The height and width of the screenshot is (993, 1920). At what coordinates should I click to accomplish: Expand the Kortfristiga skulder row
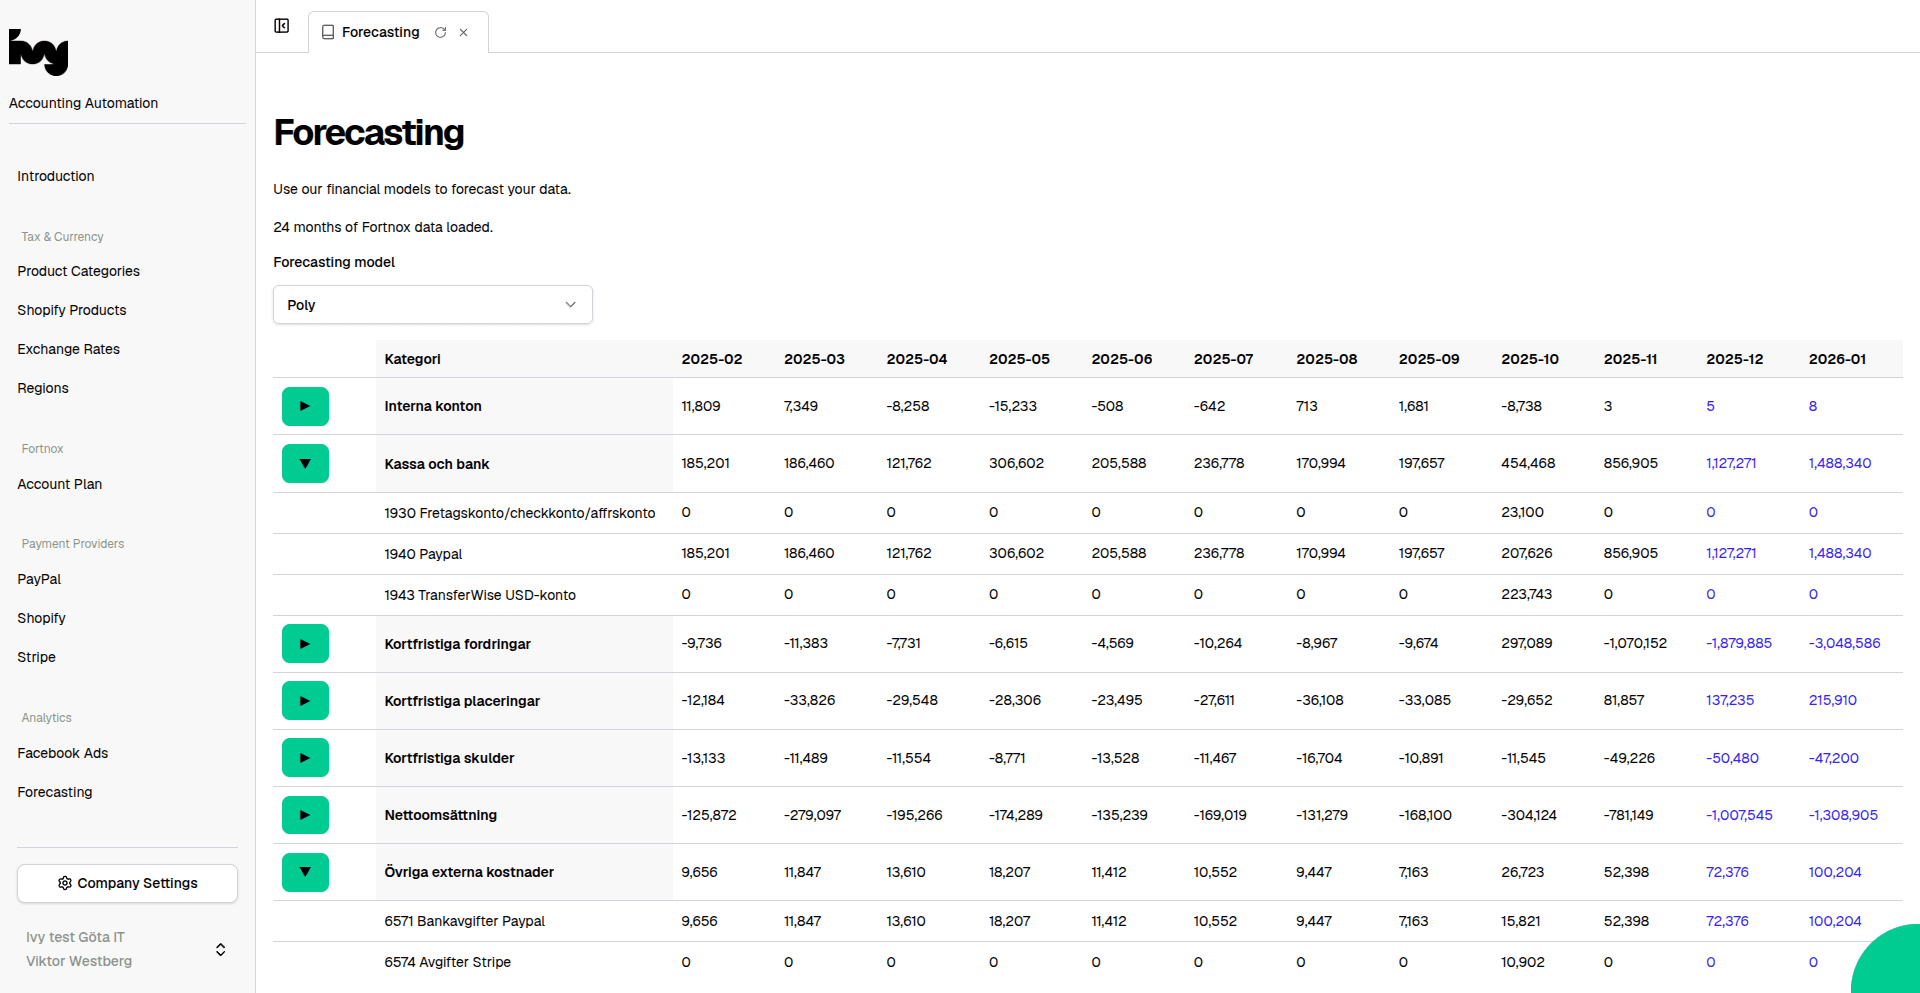coord(305,758)
